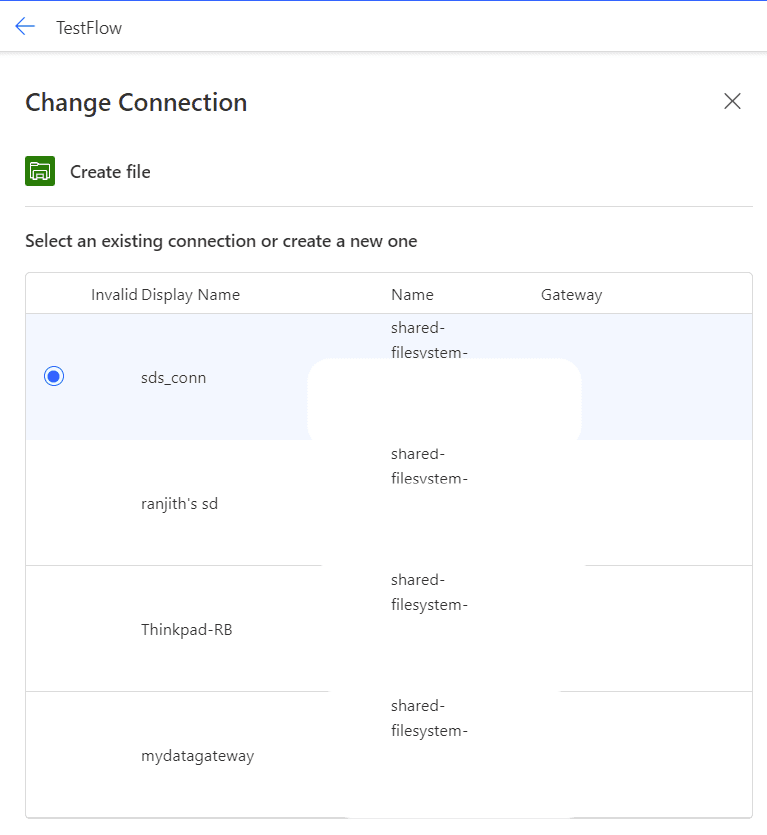Image resolution: width=767 pixels, height=835 pixels.
Task: Pick the Thinkpad-RB connection row
Action: click(x=389, y=629)
